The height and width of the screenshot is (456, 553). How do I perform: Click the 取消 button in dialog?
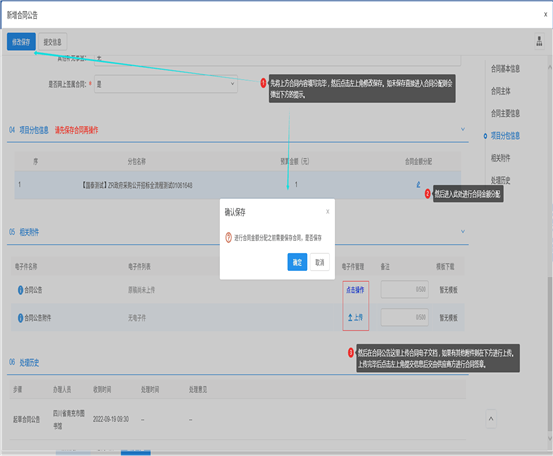click(x=320, y=262)
